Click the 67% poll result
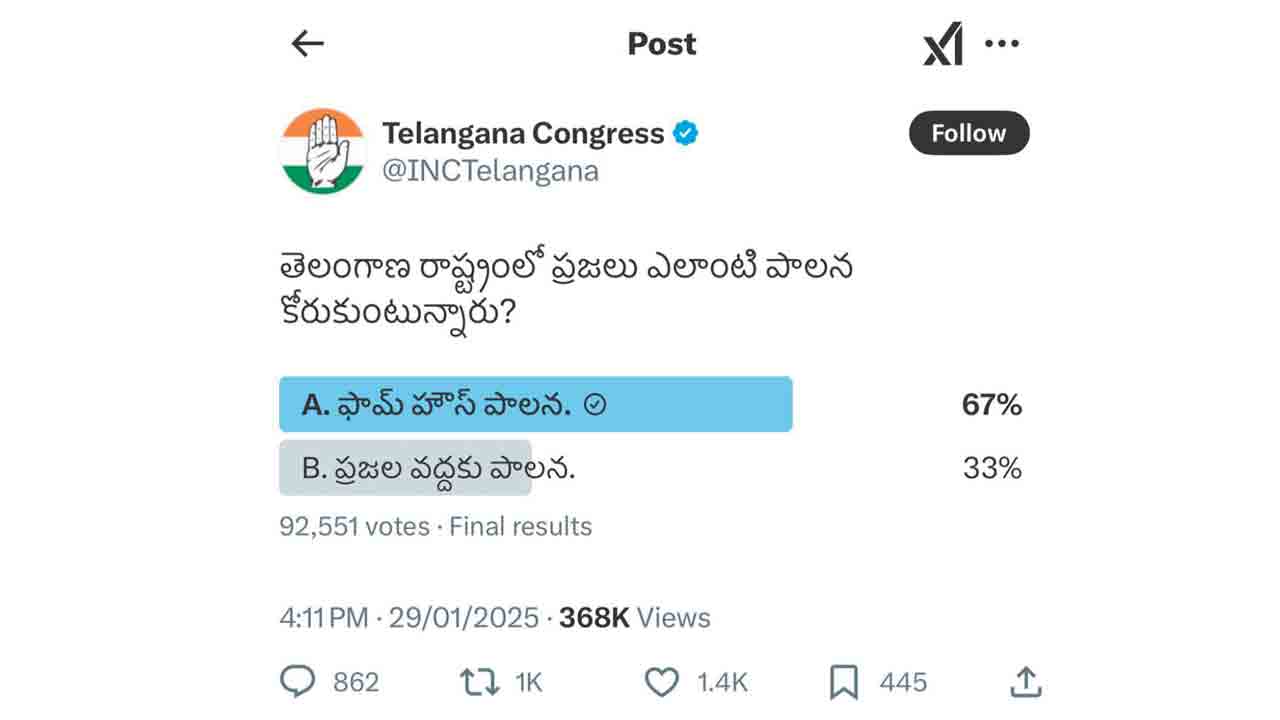The height and width of the screenshot is (720, 1280). pyautogui.click(x=991, y=405)
